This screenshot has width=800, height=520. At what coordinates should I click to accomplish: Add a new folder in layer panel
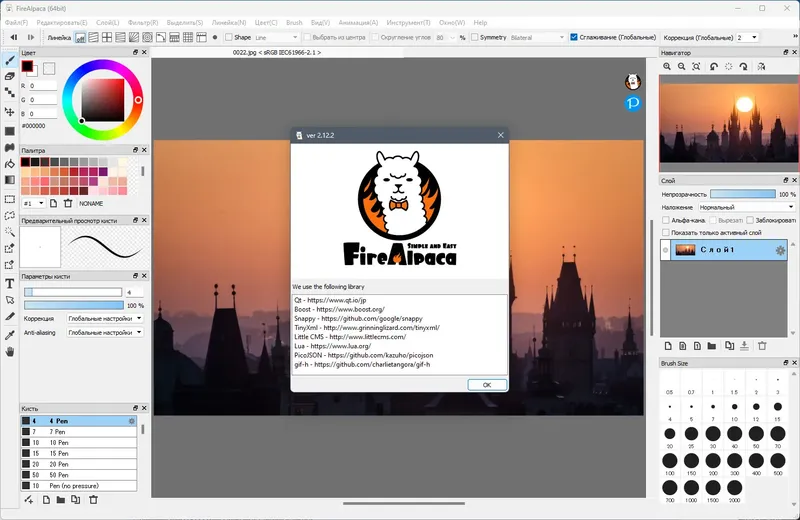(x=712, y=346)
